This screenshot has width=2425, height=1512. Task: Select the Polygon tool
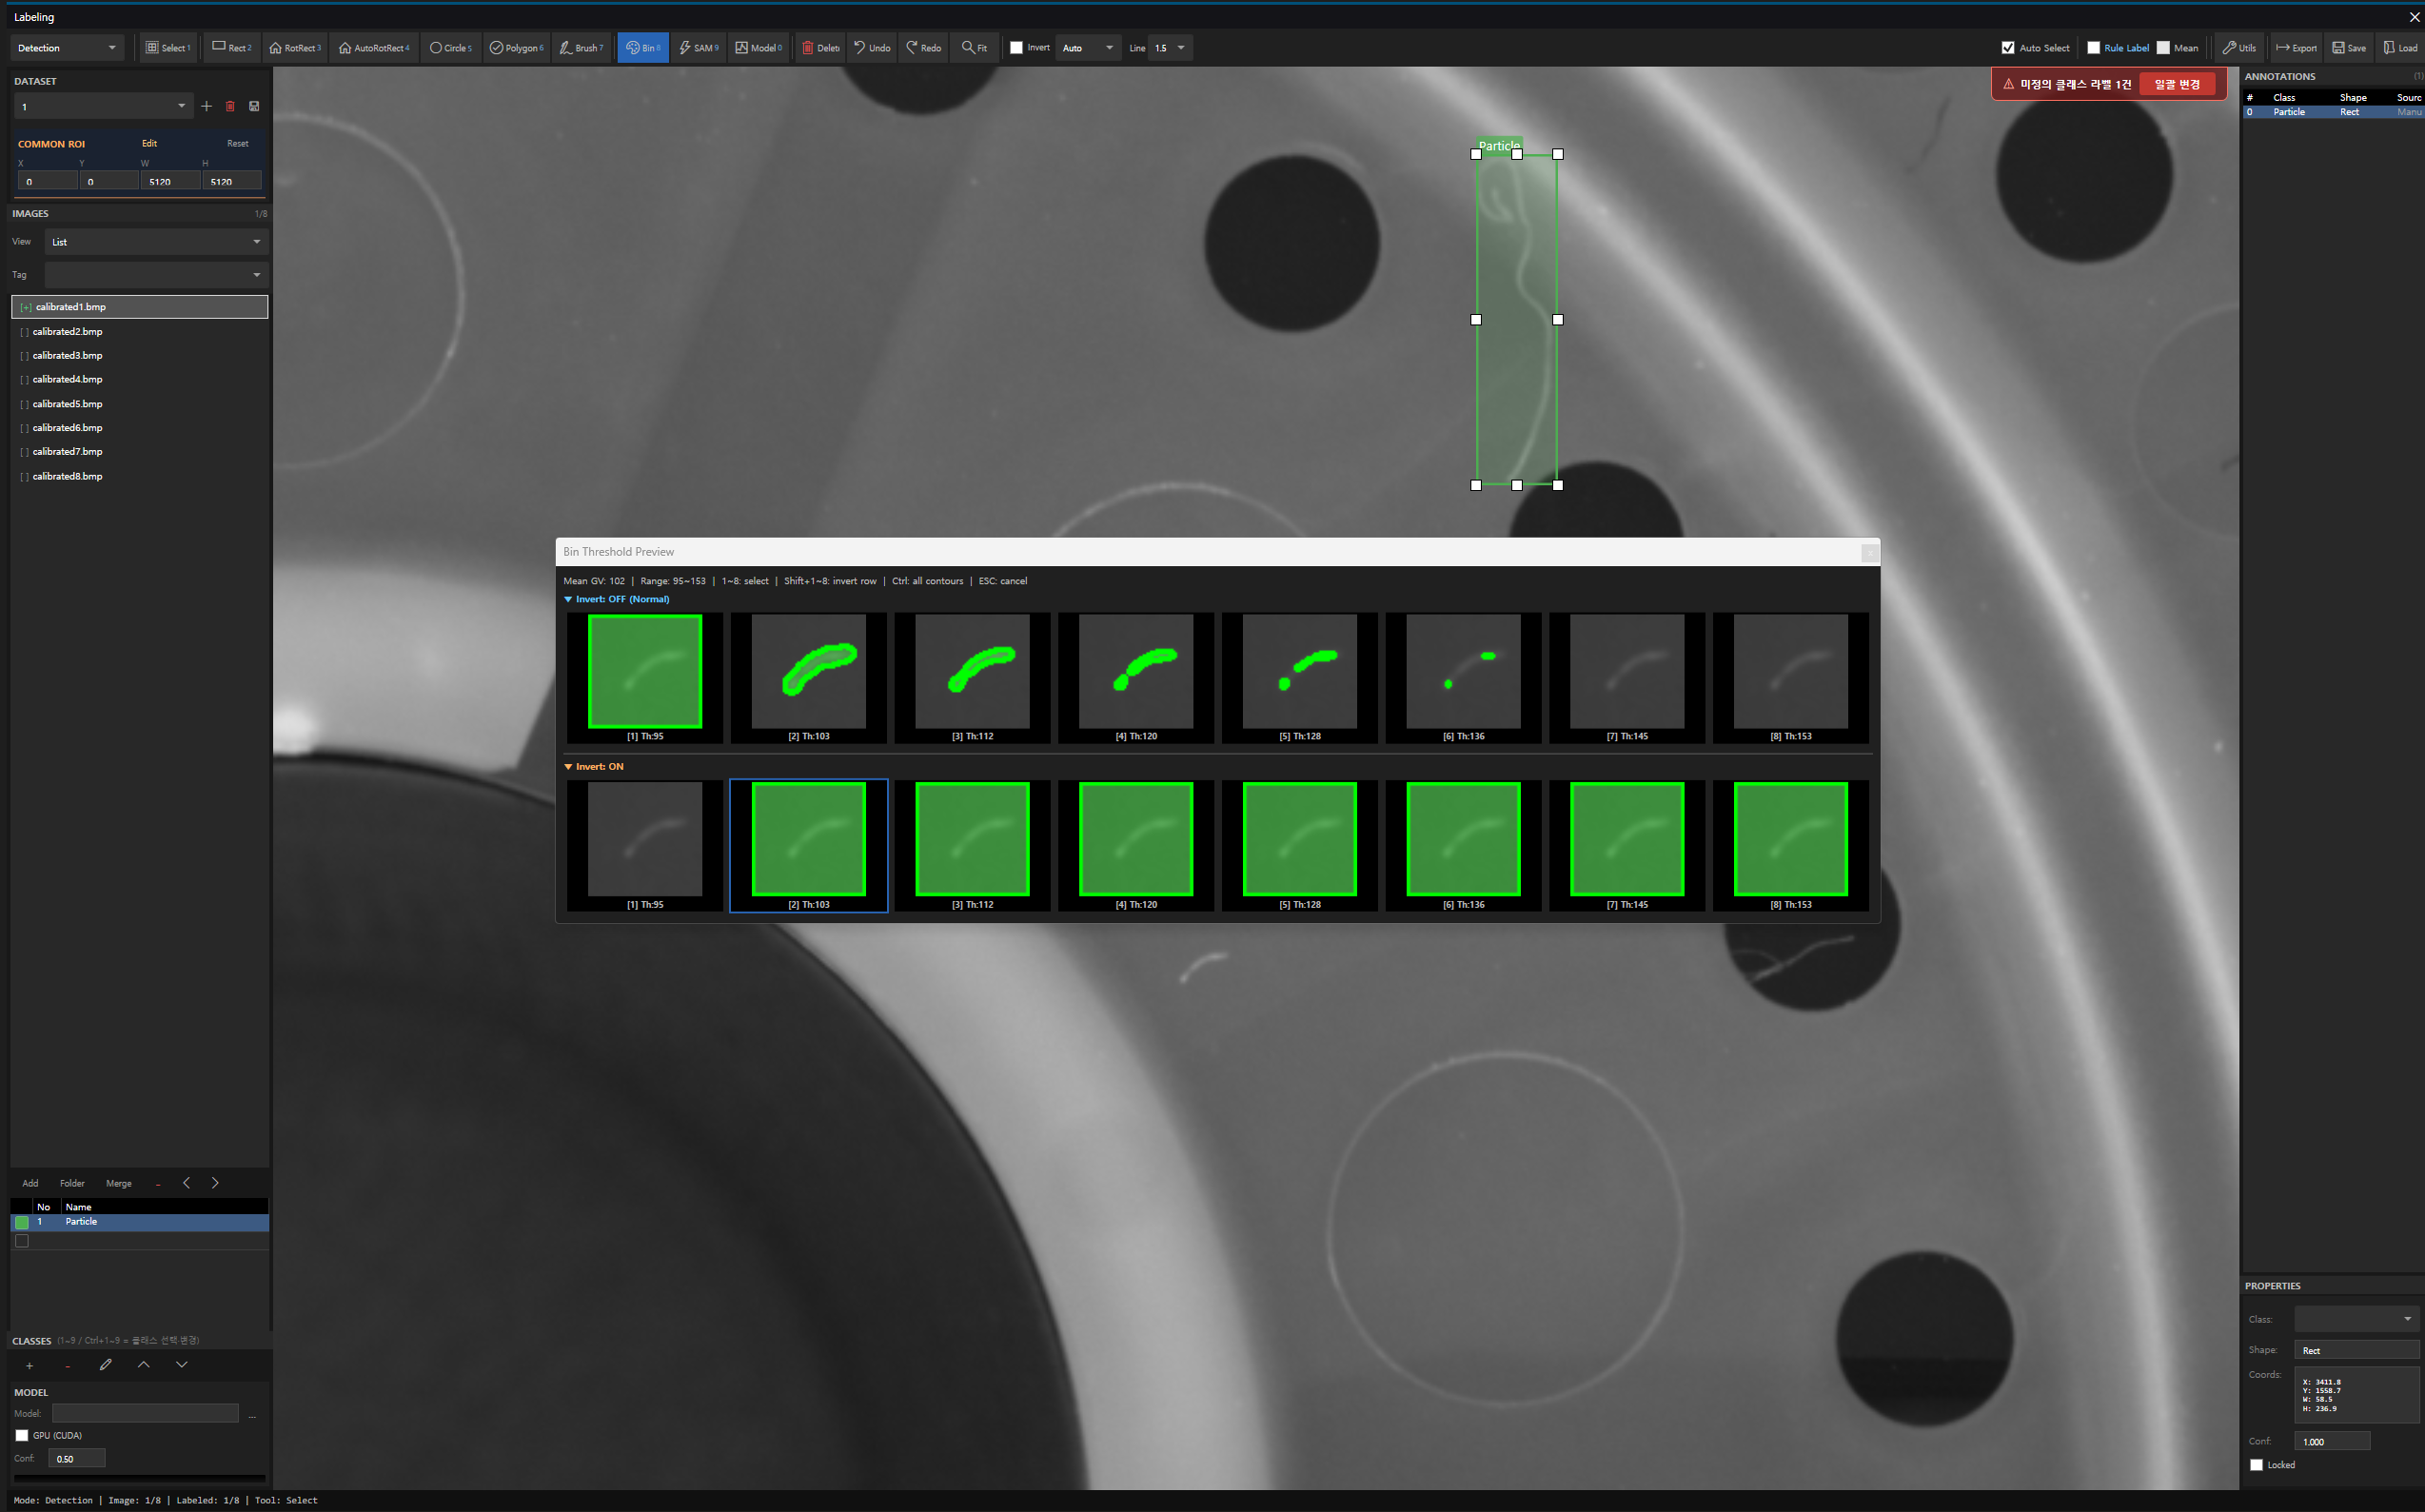(x=517, y=48)
